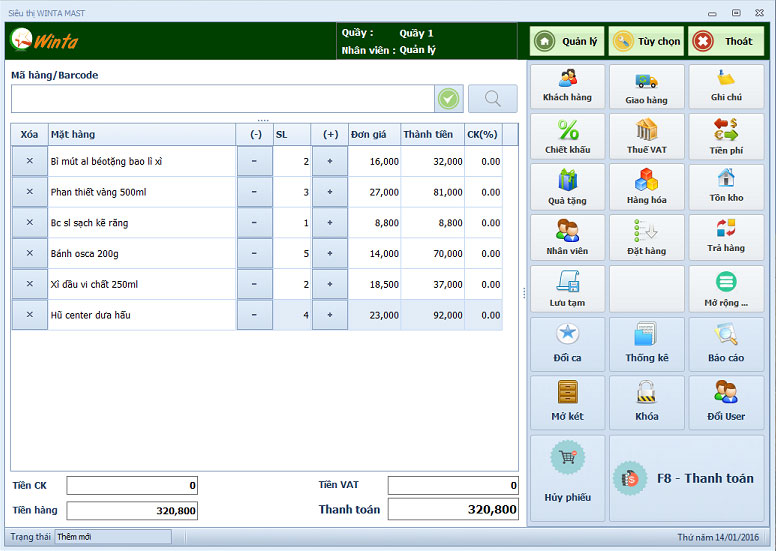The height and width of the screenshot is (551, 776).
Task: Click the Mã hàng/Barcode input field
Action: tap(222, 99)
